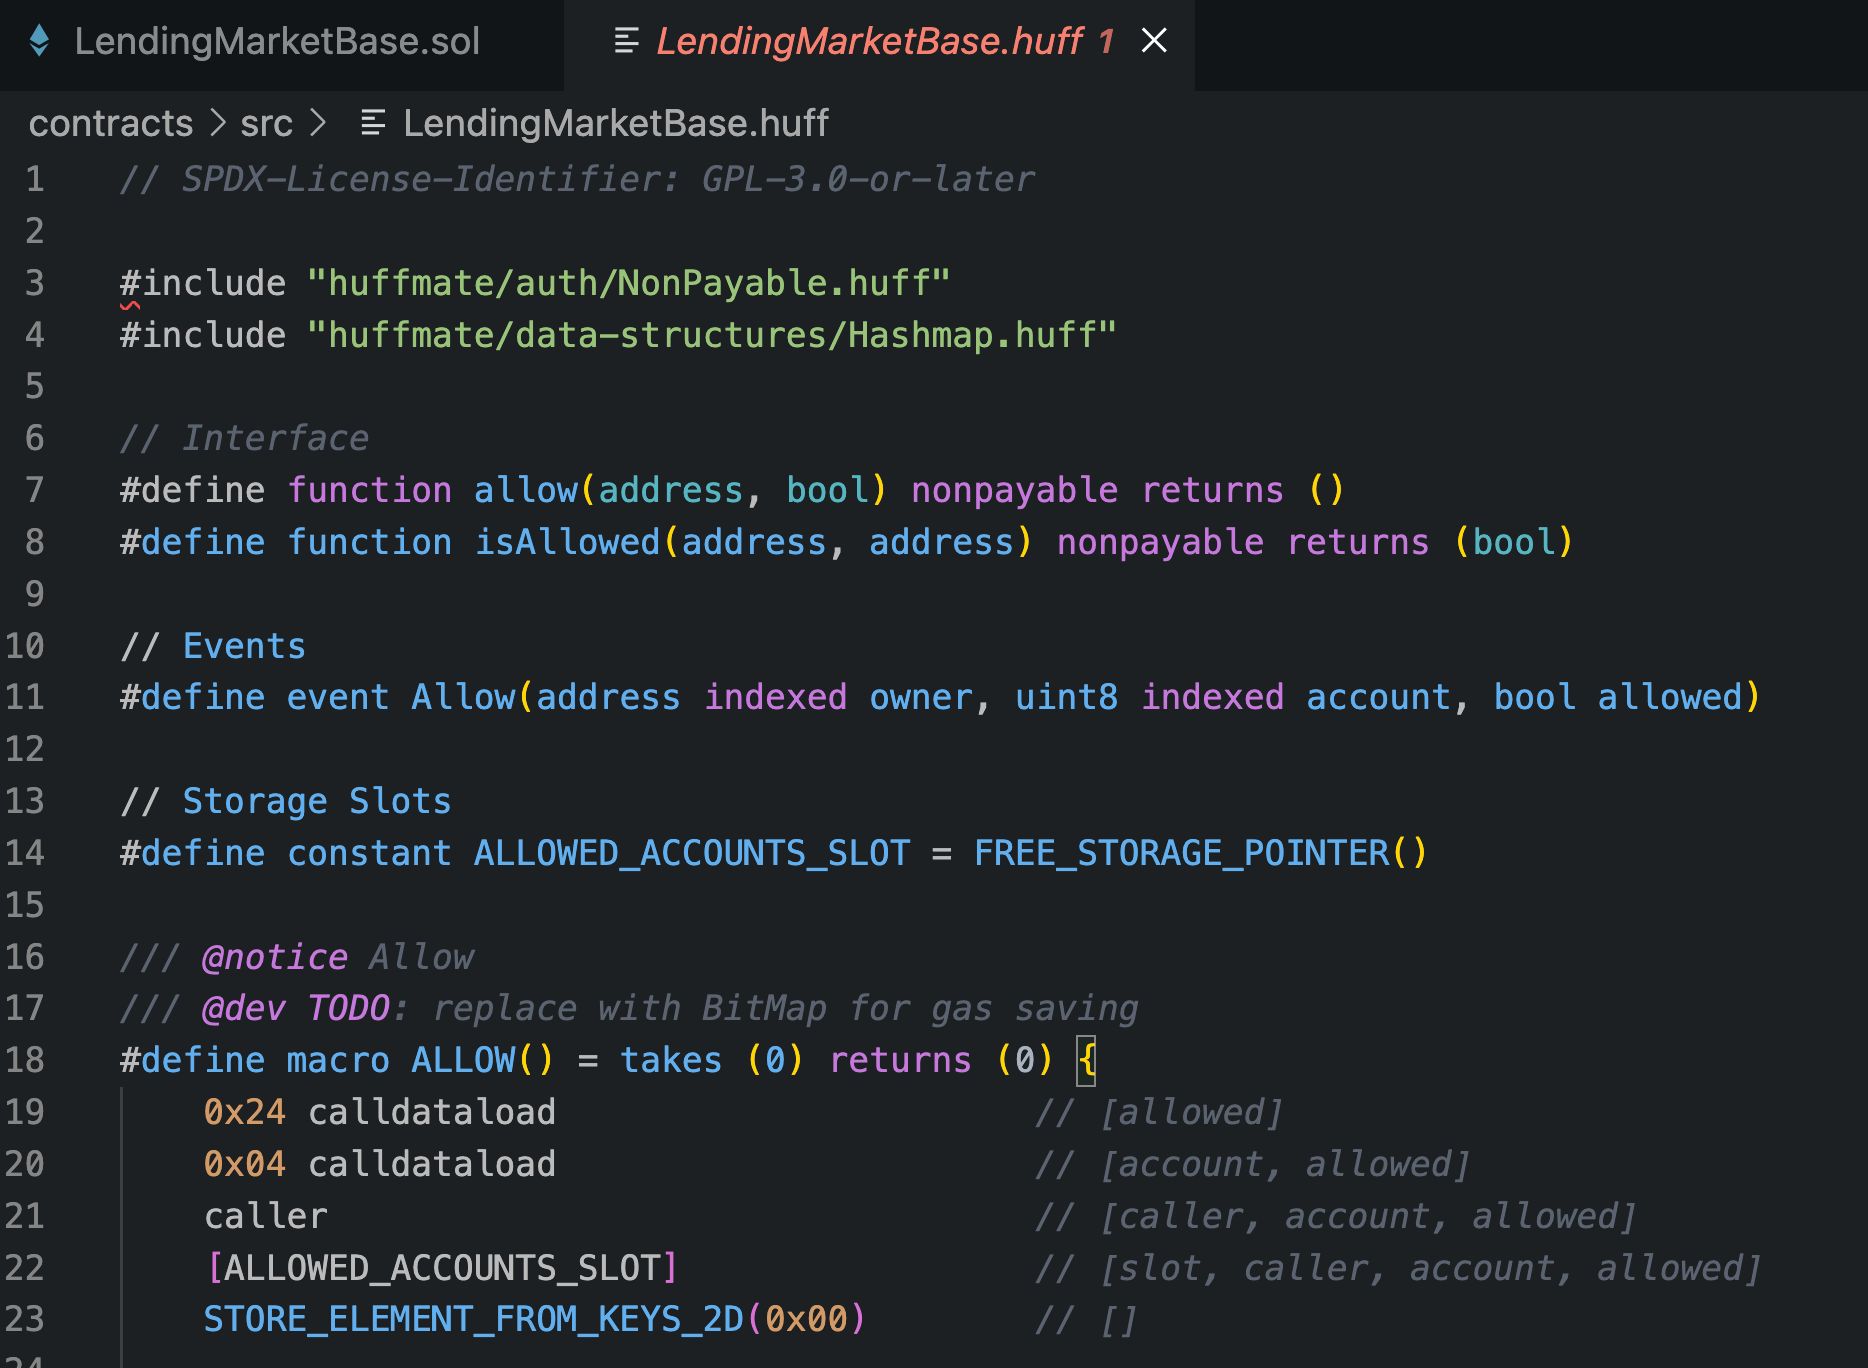This screenshot has width=1868, height=1368.
Task: Click the red-underlined #include on line 3
Action: tap(203, 283)
